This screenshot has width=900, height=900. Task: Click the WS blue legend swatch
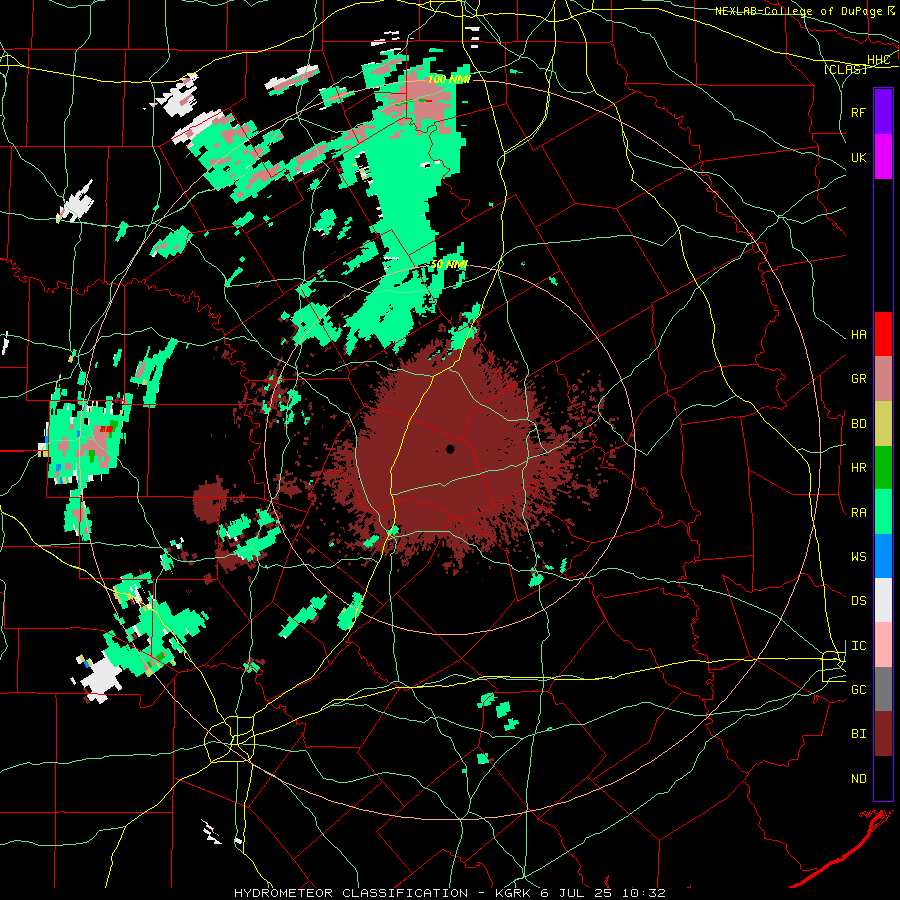click(883, 556)
